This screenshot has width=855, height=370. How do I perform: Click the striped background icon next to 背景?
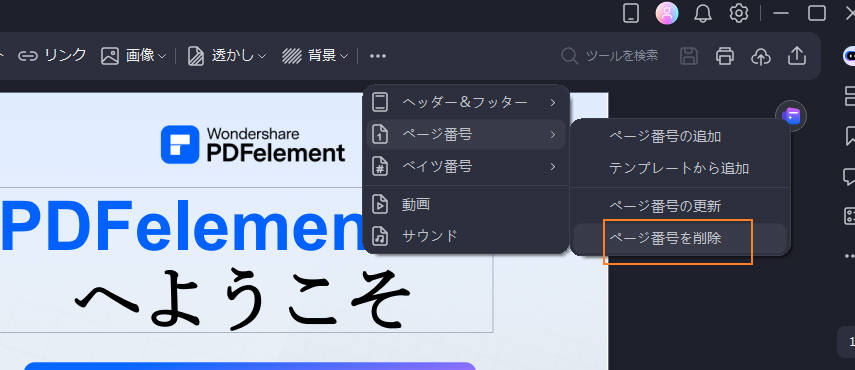click(292, 56)
